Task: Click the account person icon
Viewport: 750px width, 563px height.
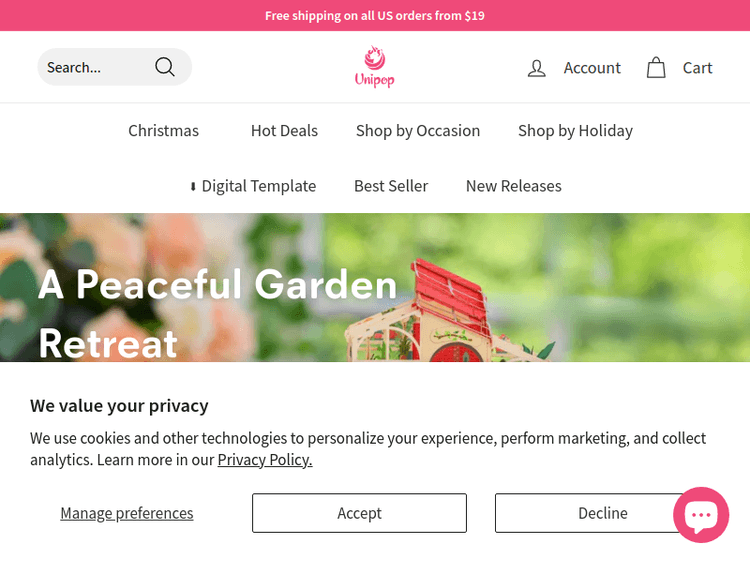Action: click(x=536, y=68)
